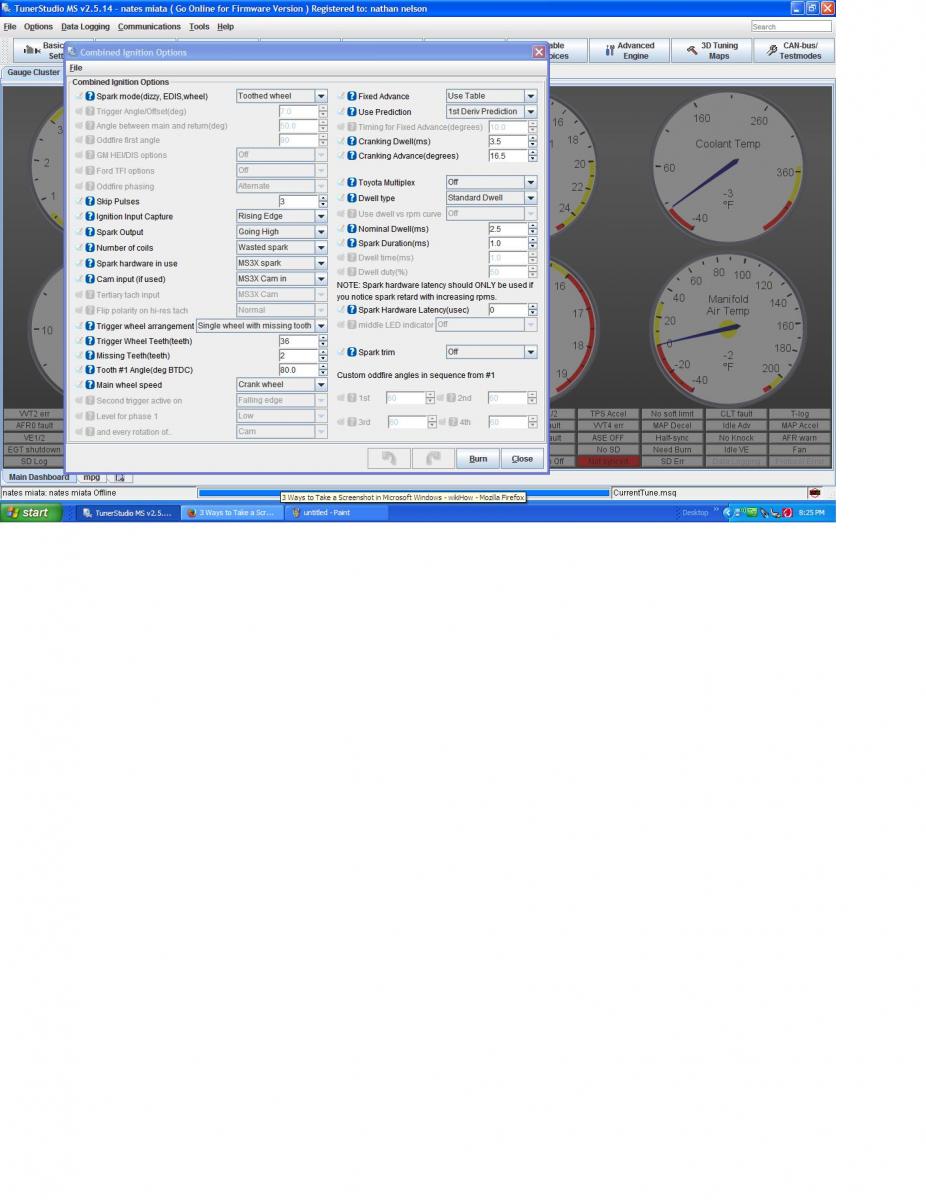This screenshot has width=926, height=1200.
Task: Click help icon for Dwell type
Action: (352, 198)
